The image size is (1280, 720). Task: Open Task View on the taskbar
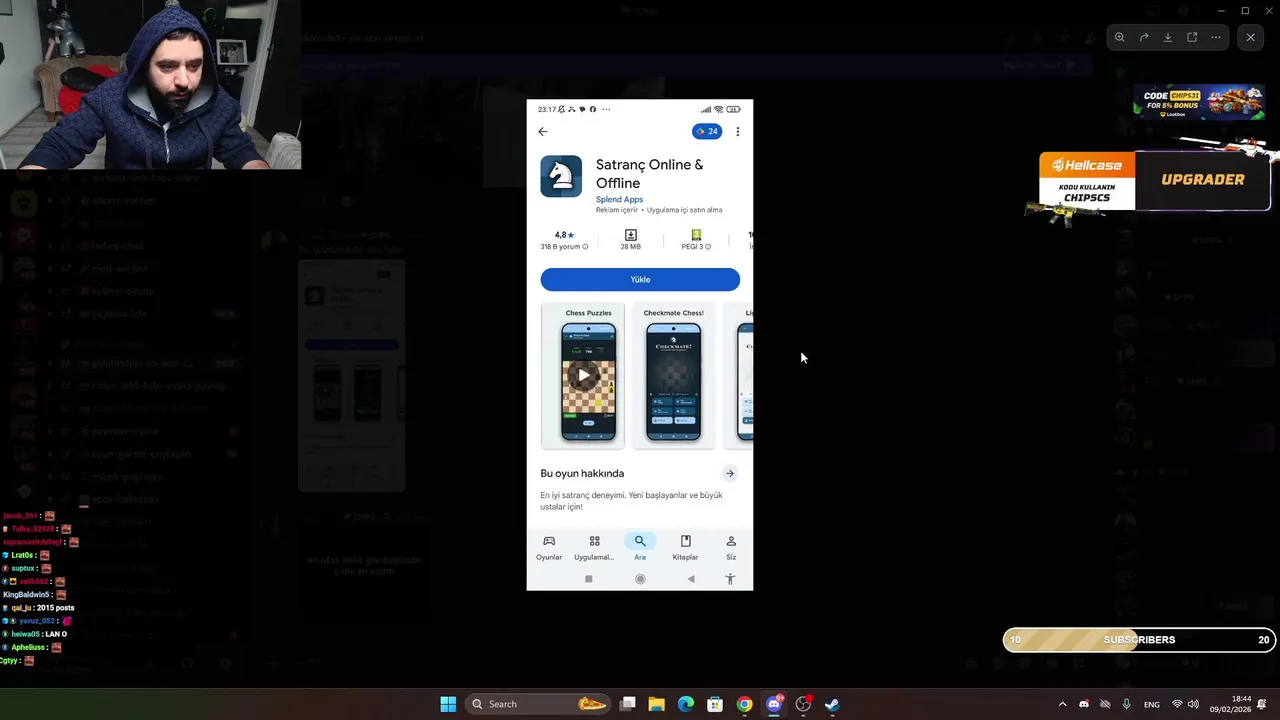coord(628,704)
